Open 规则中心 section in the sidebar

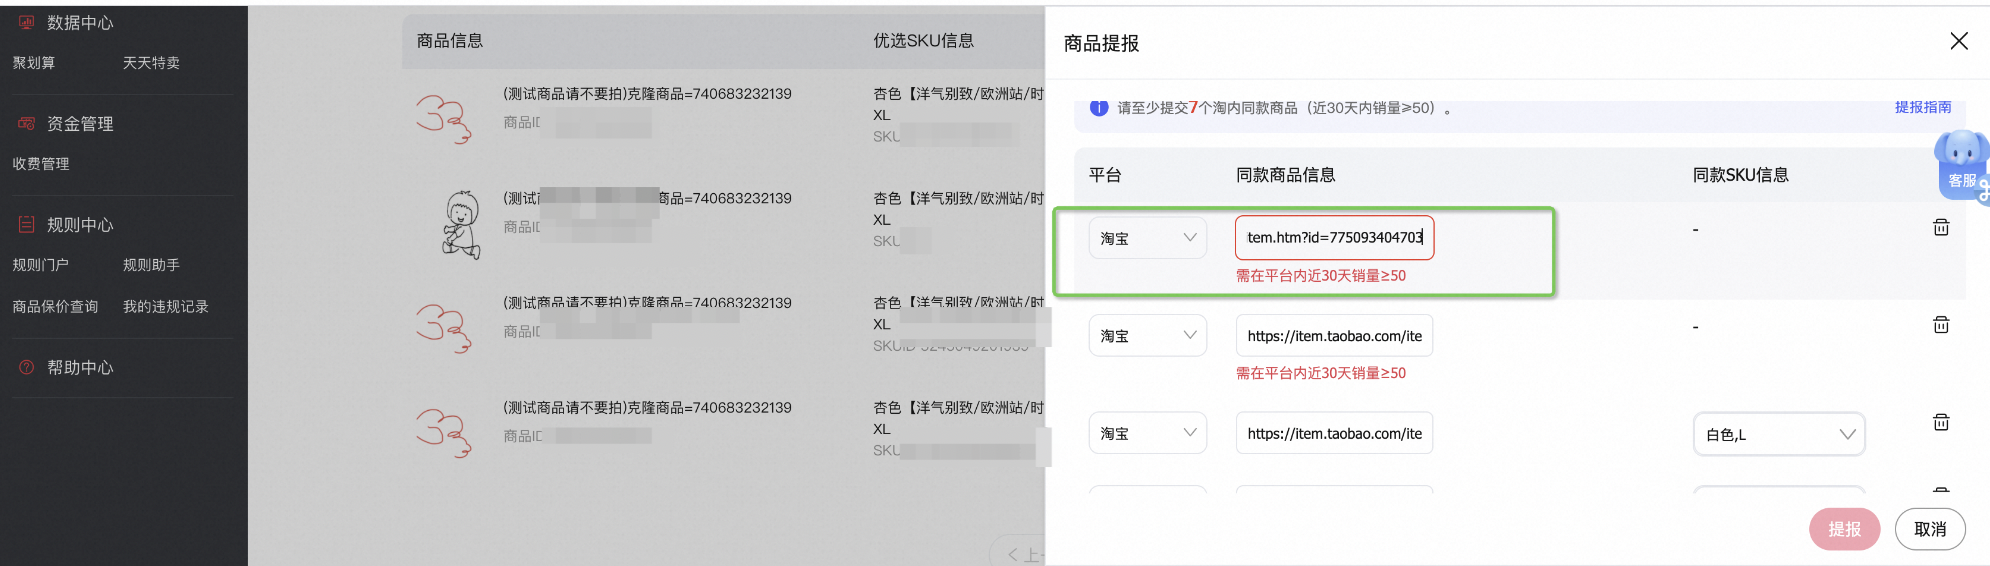pos(80,224)
